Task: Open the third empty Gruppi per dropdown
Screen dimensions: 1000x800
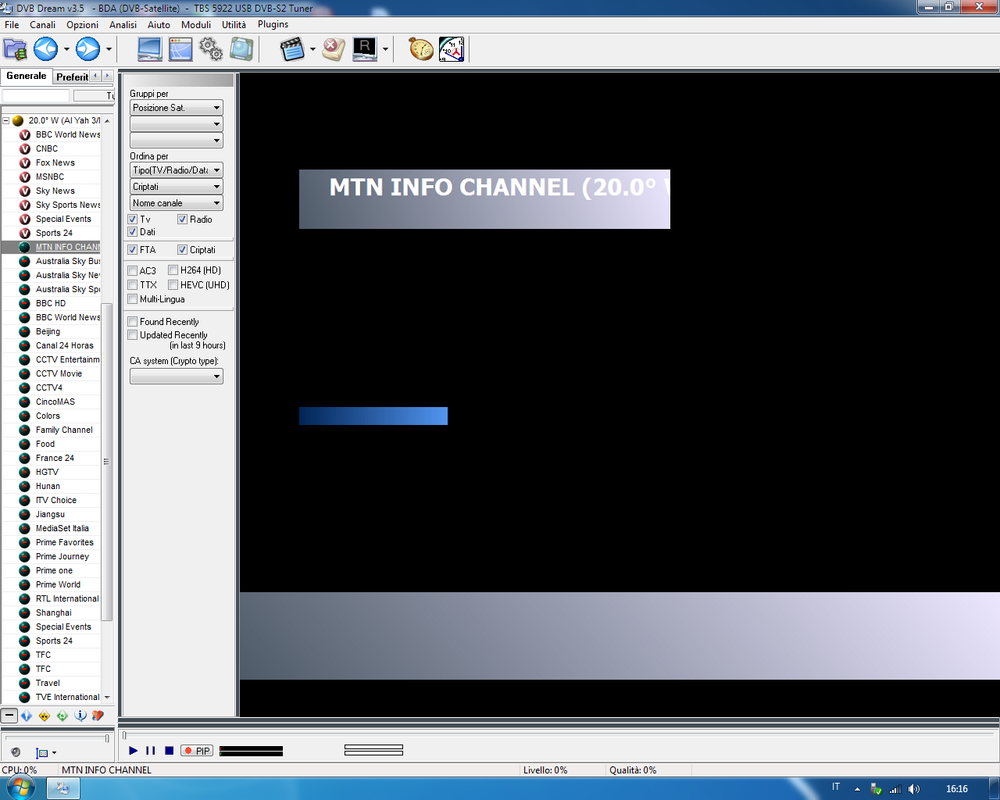Action: click(176, 140)
